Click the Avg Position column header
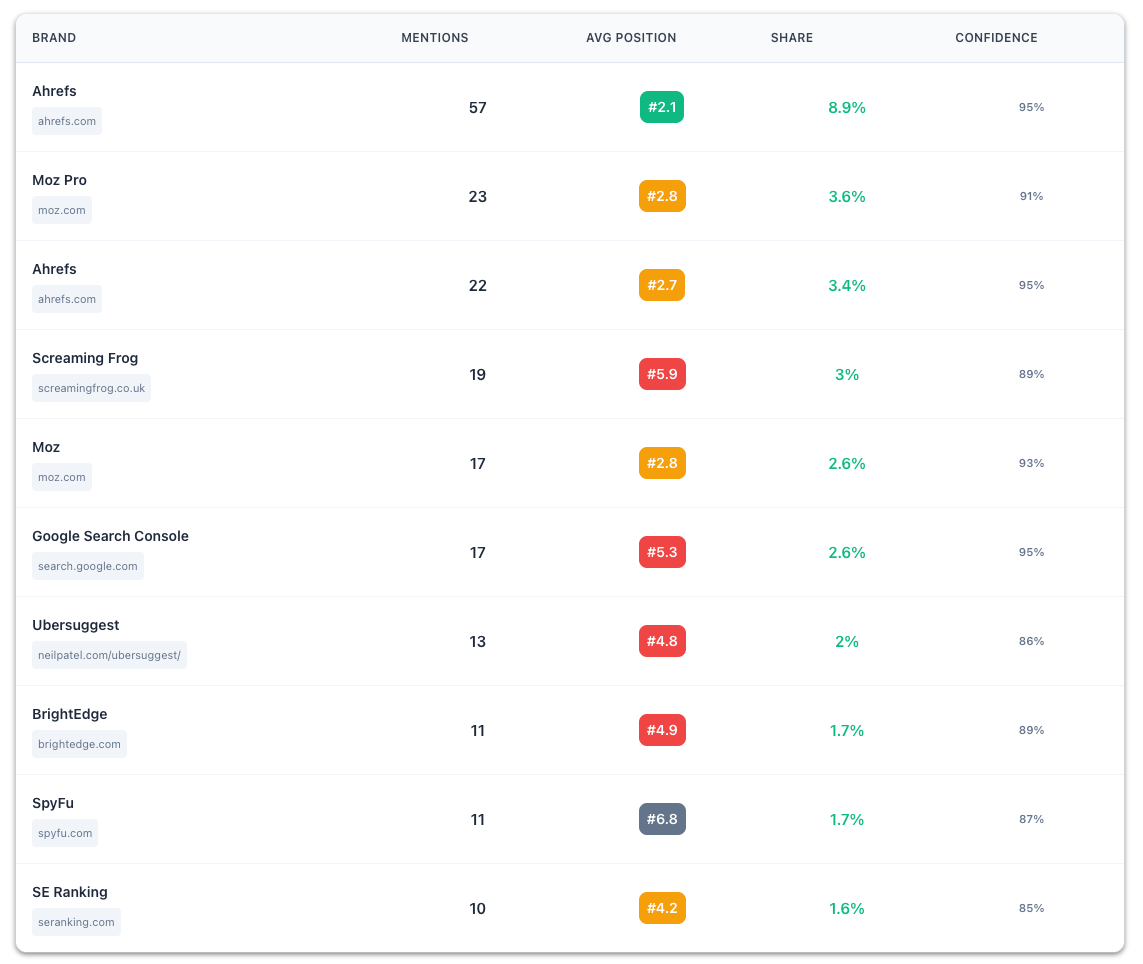Screen dimensions: 1143x964 (x=631, y=38)
